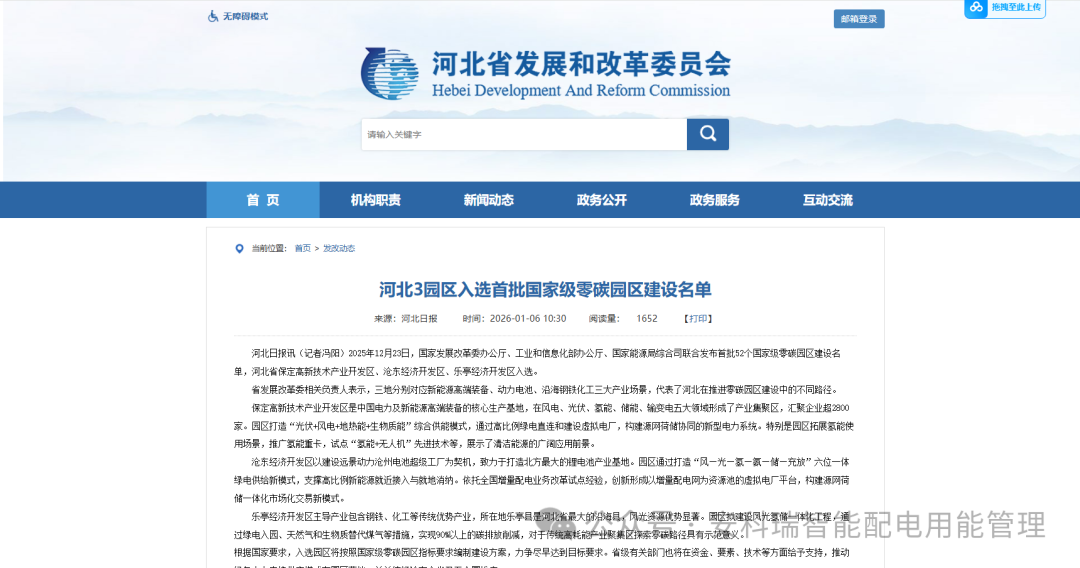Click the article headline 河北3园区入选首批国家级零碳园区建设名单
This screenshot has width=1080, height=568.
(x=545, y=289)
